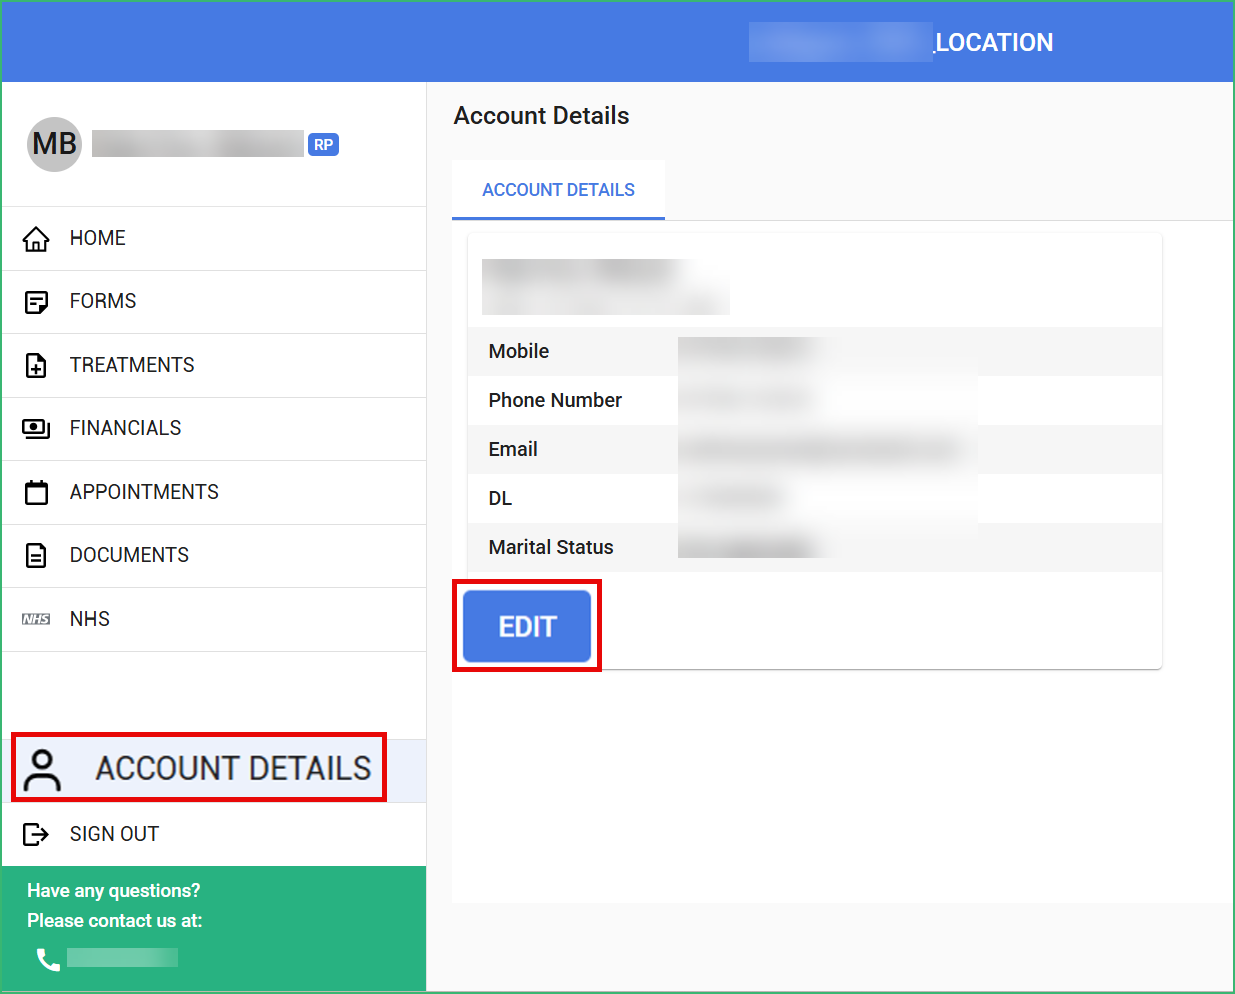Click the Appointments calendar icon

[x=36, y=492]
